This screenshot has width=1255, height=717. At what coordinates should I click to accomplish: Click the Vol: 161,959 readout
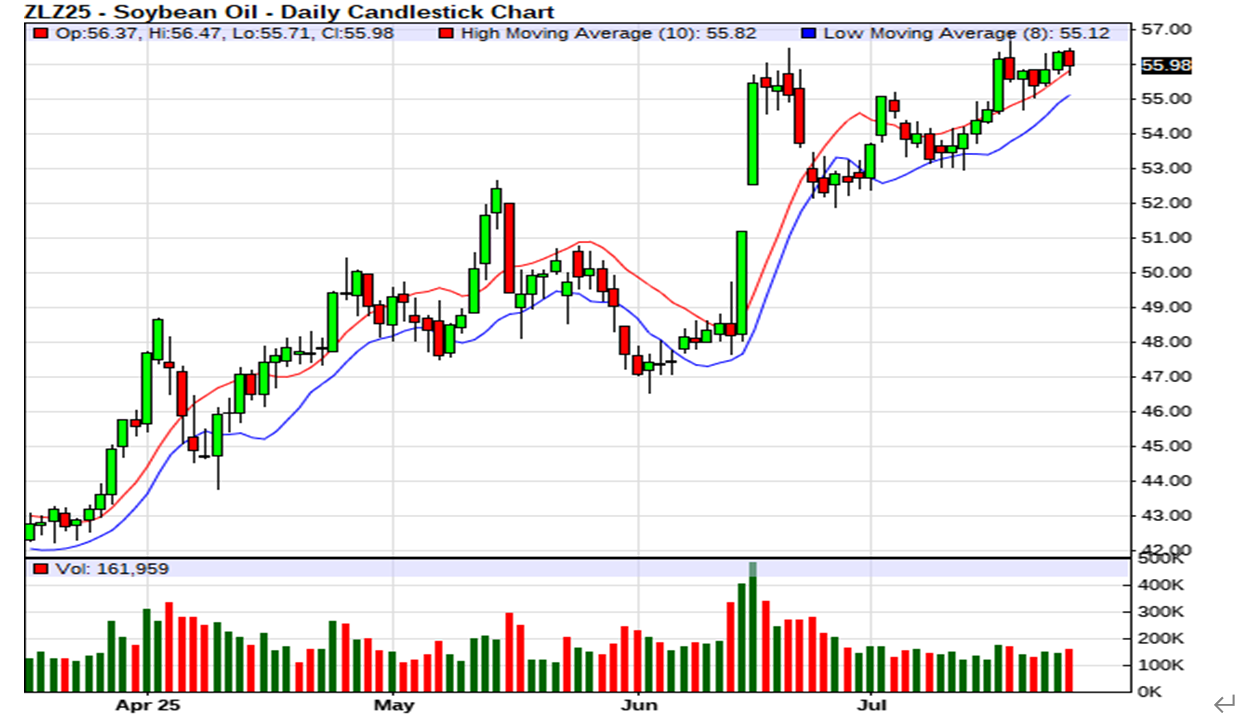point(111,569)
